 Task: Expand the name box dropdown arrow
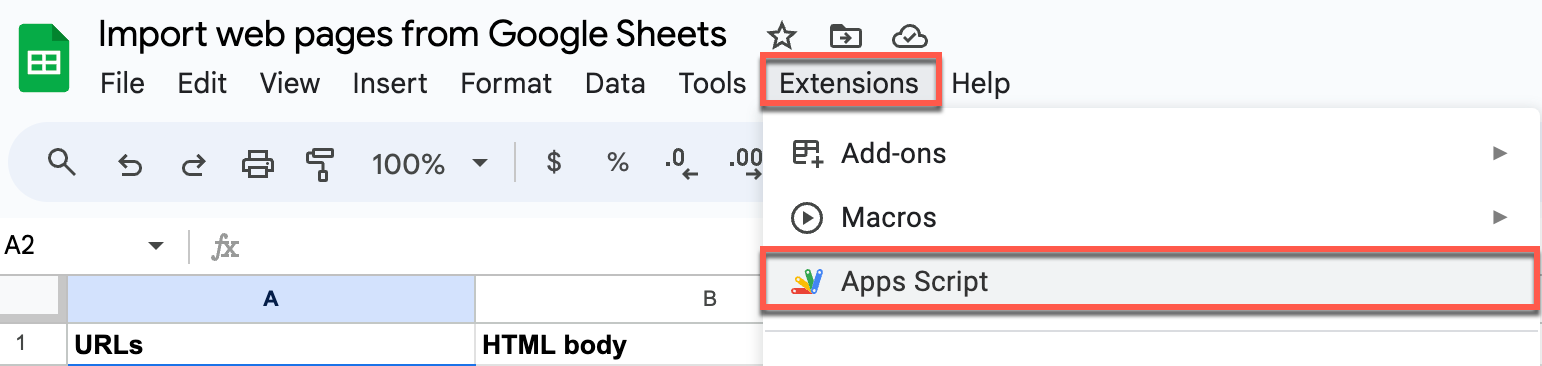(155, 246)
